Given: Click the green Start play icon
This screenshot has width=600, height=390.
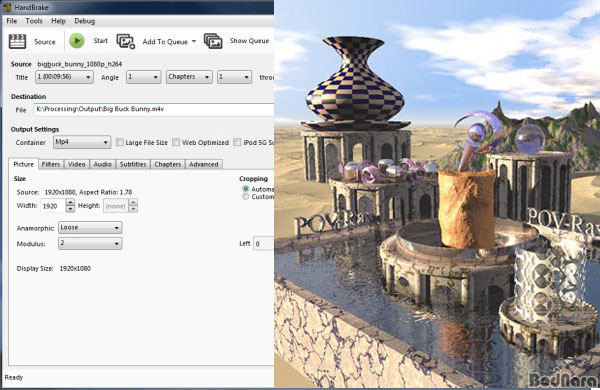Looking at the screenshot, I should [x=77, y=41].
